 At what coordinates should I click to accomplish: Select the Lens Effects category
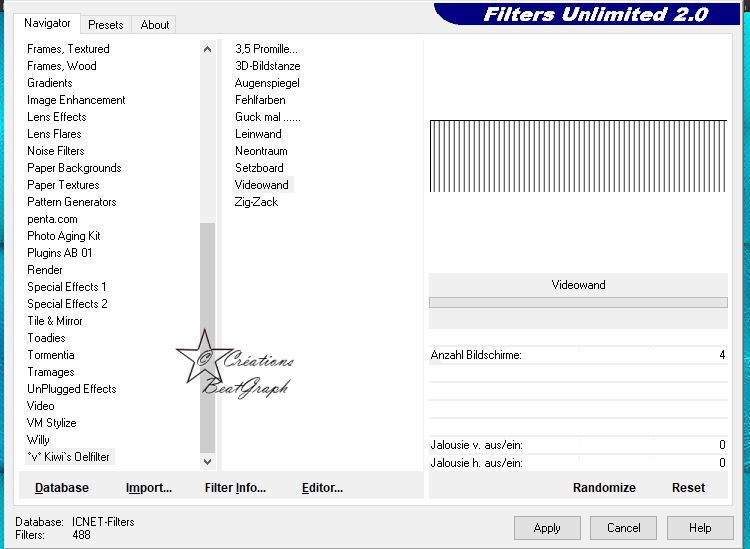pos(56,117)
